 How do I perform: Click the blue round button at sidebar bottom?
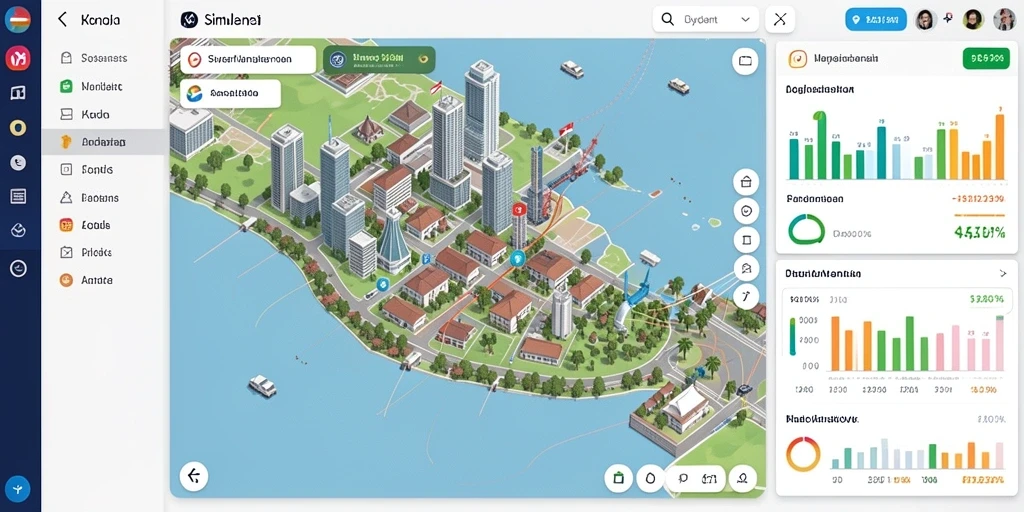(18, 488)
